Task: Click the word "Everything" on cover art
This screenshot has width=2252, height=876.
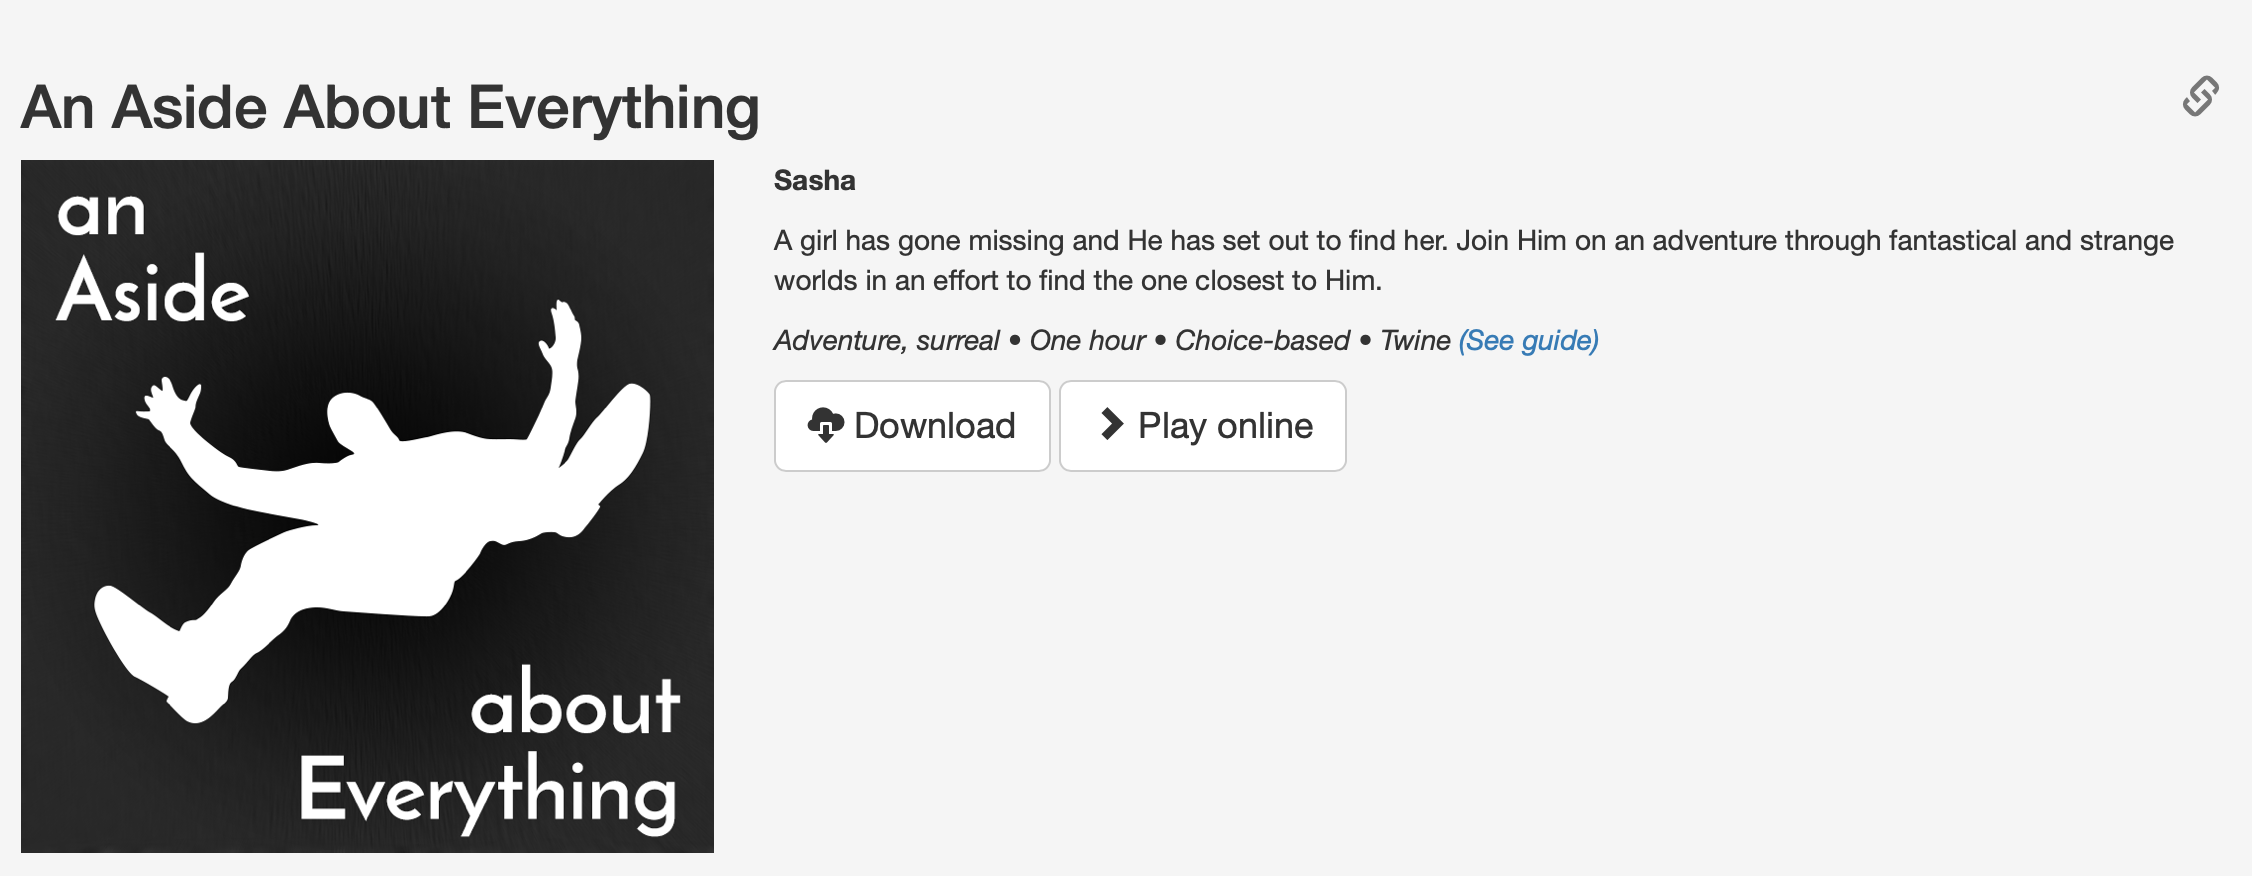Action: pyautogui.click(x=487, y=792)
